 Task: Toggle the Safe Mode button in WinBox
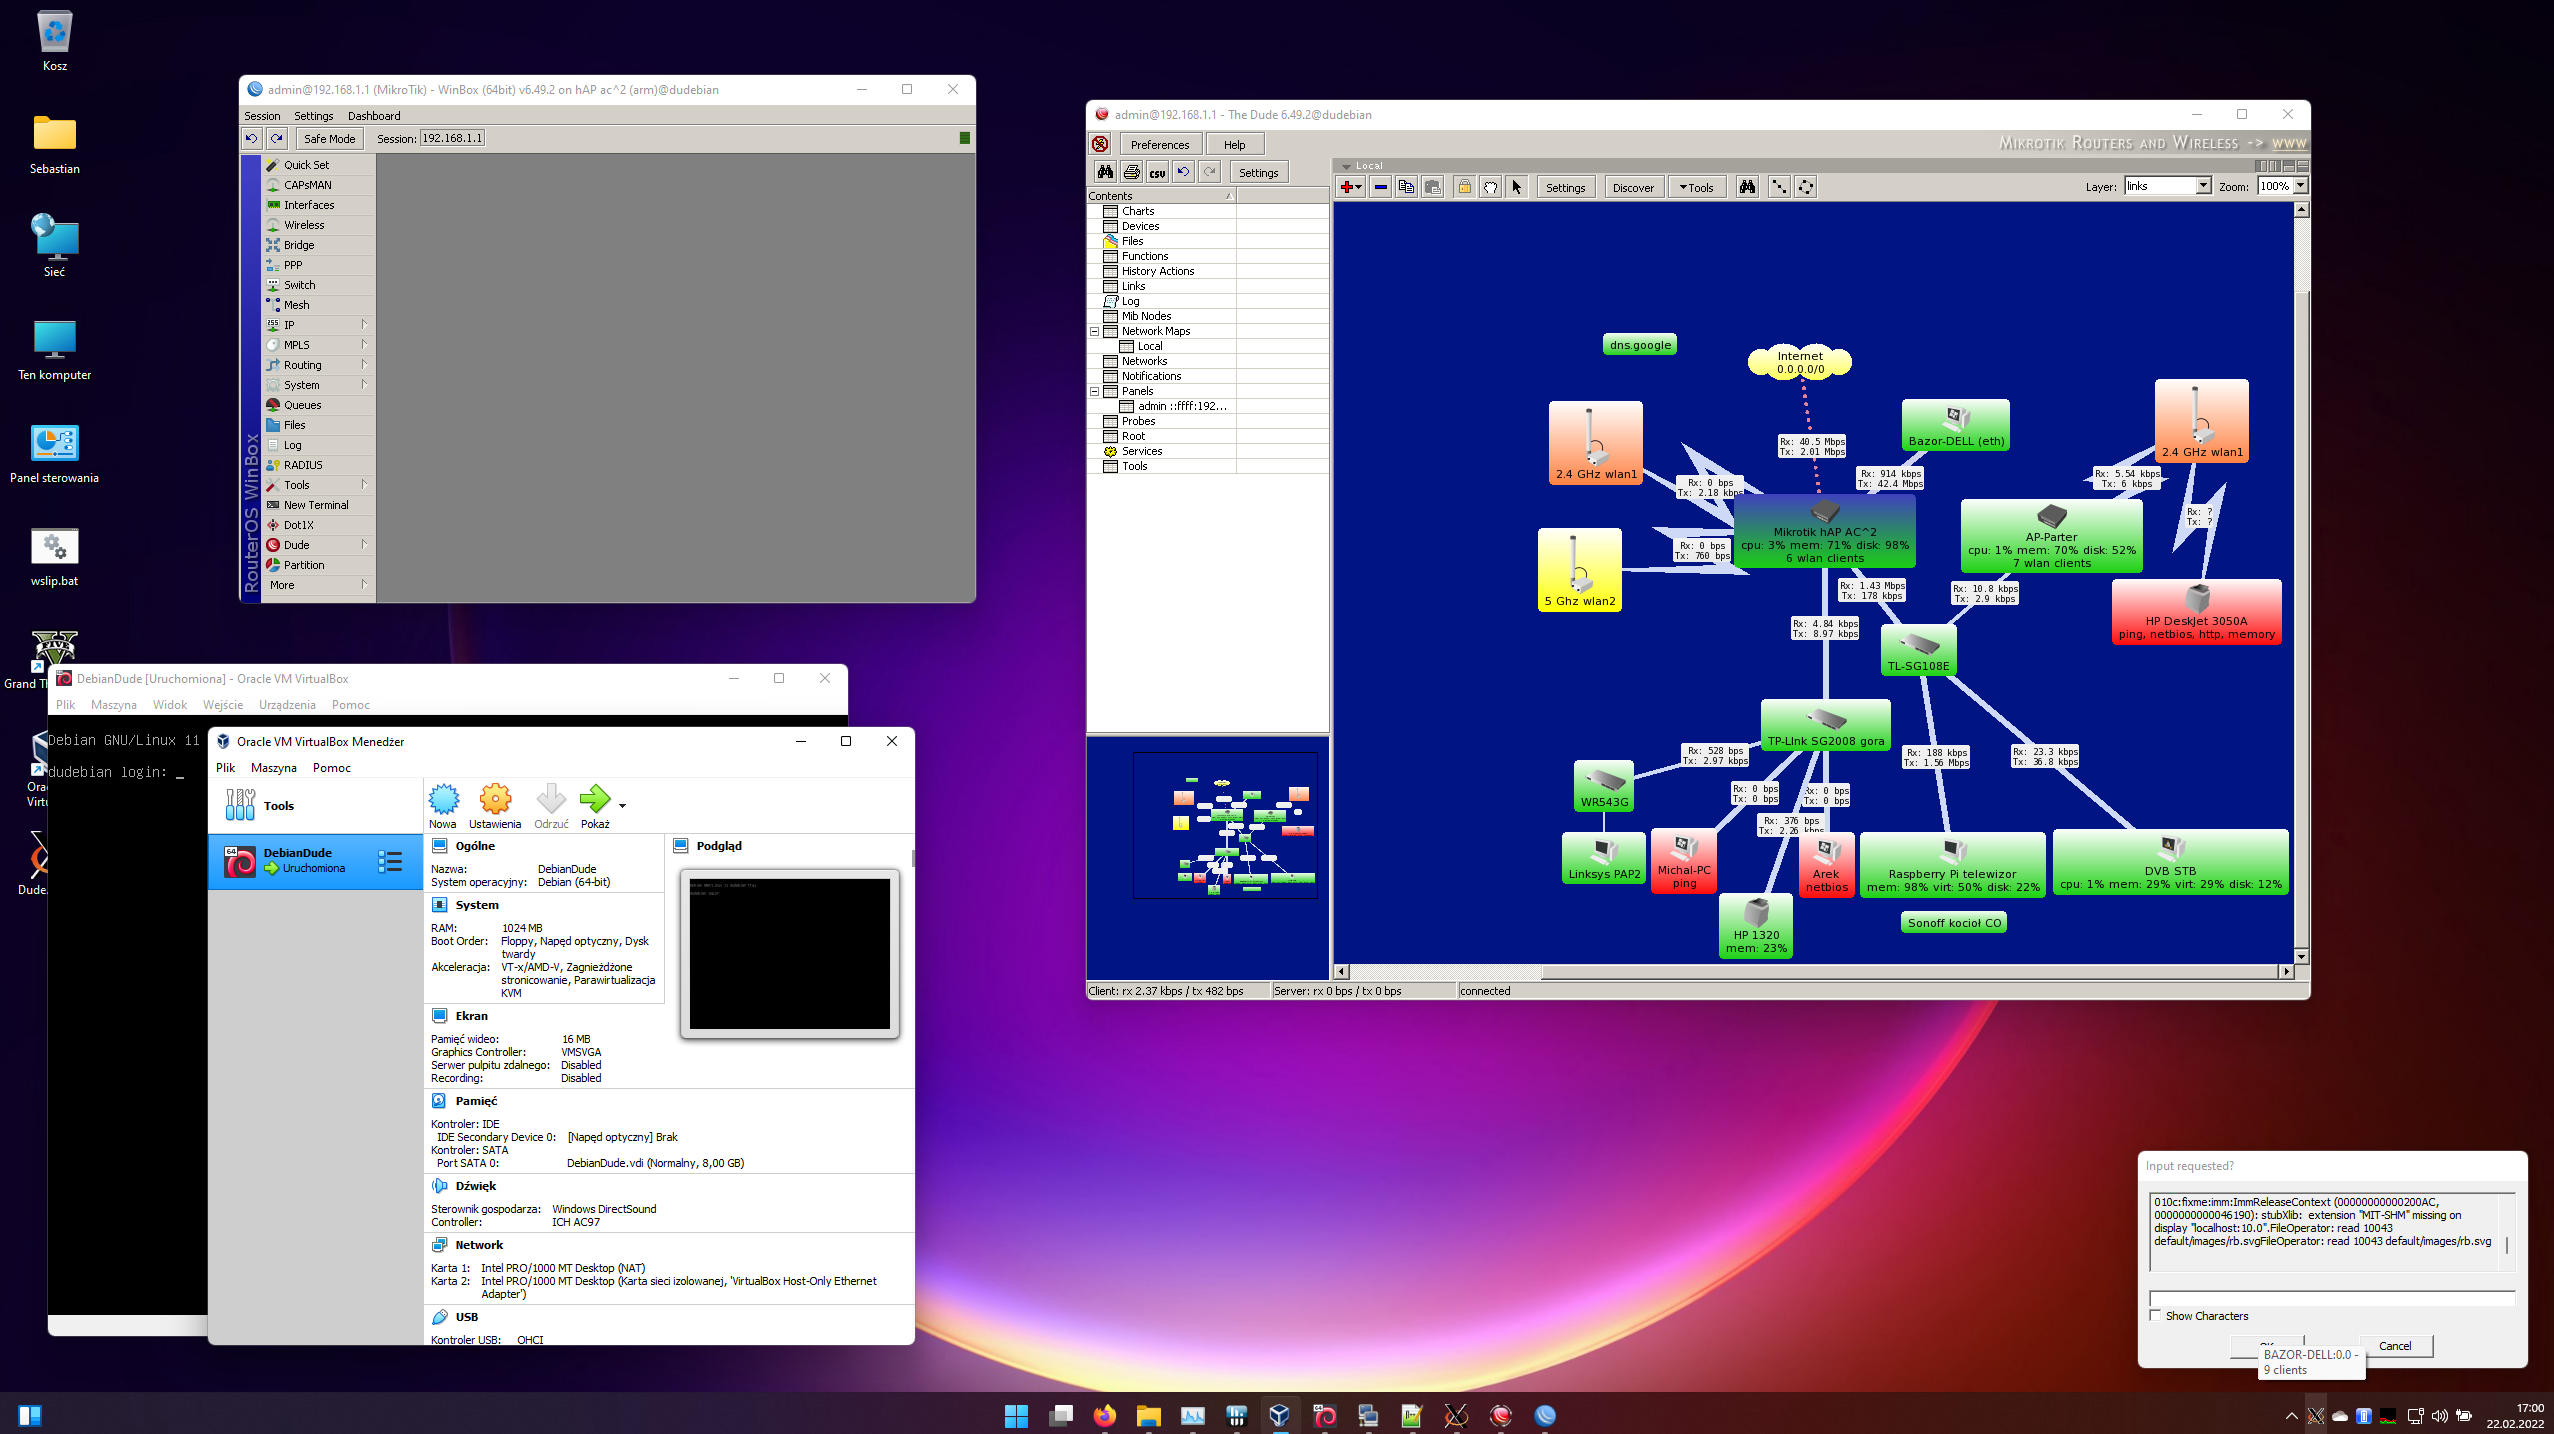[329, 139]
